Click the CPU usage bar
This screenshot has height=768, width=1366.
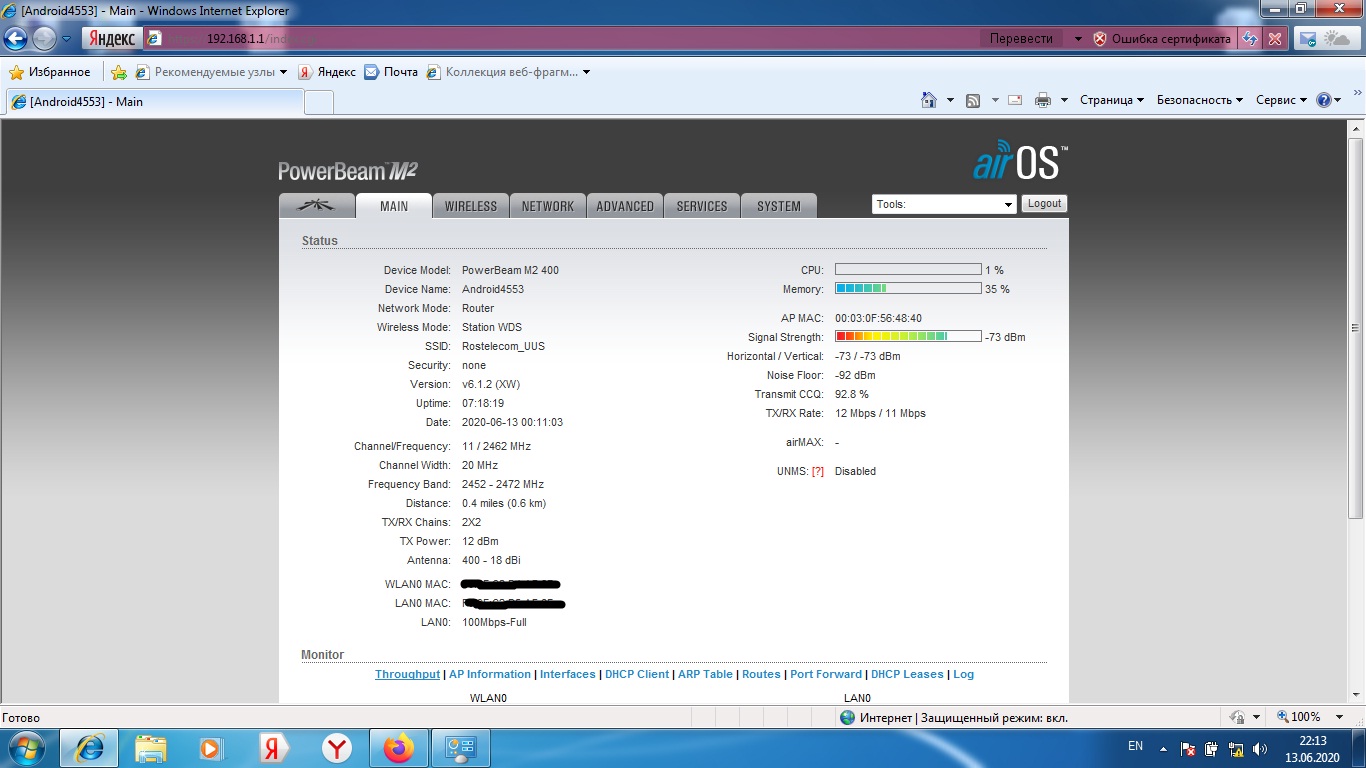(908, 270)
